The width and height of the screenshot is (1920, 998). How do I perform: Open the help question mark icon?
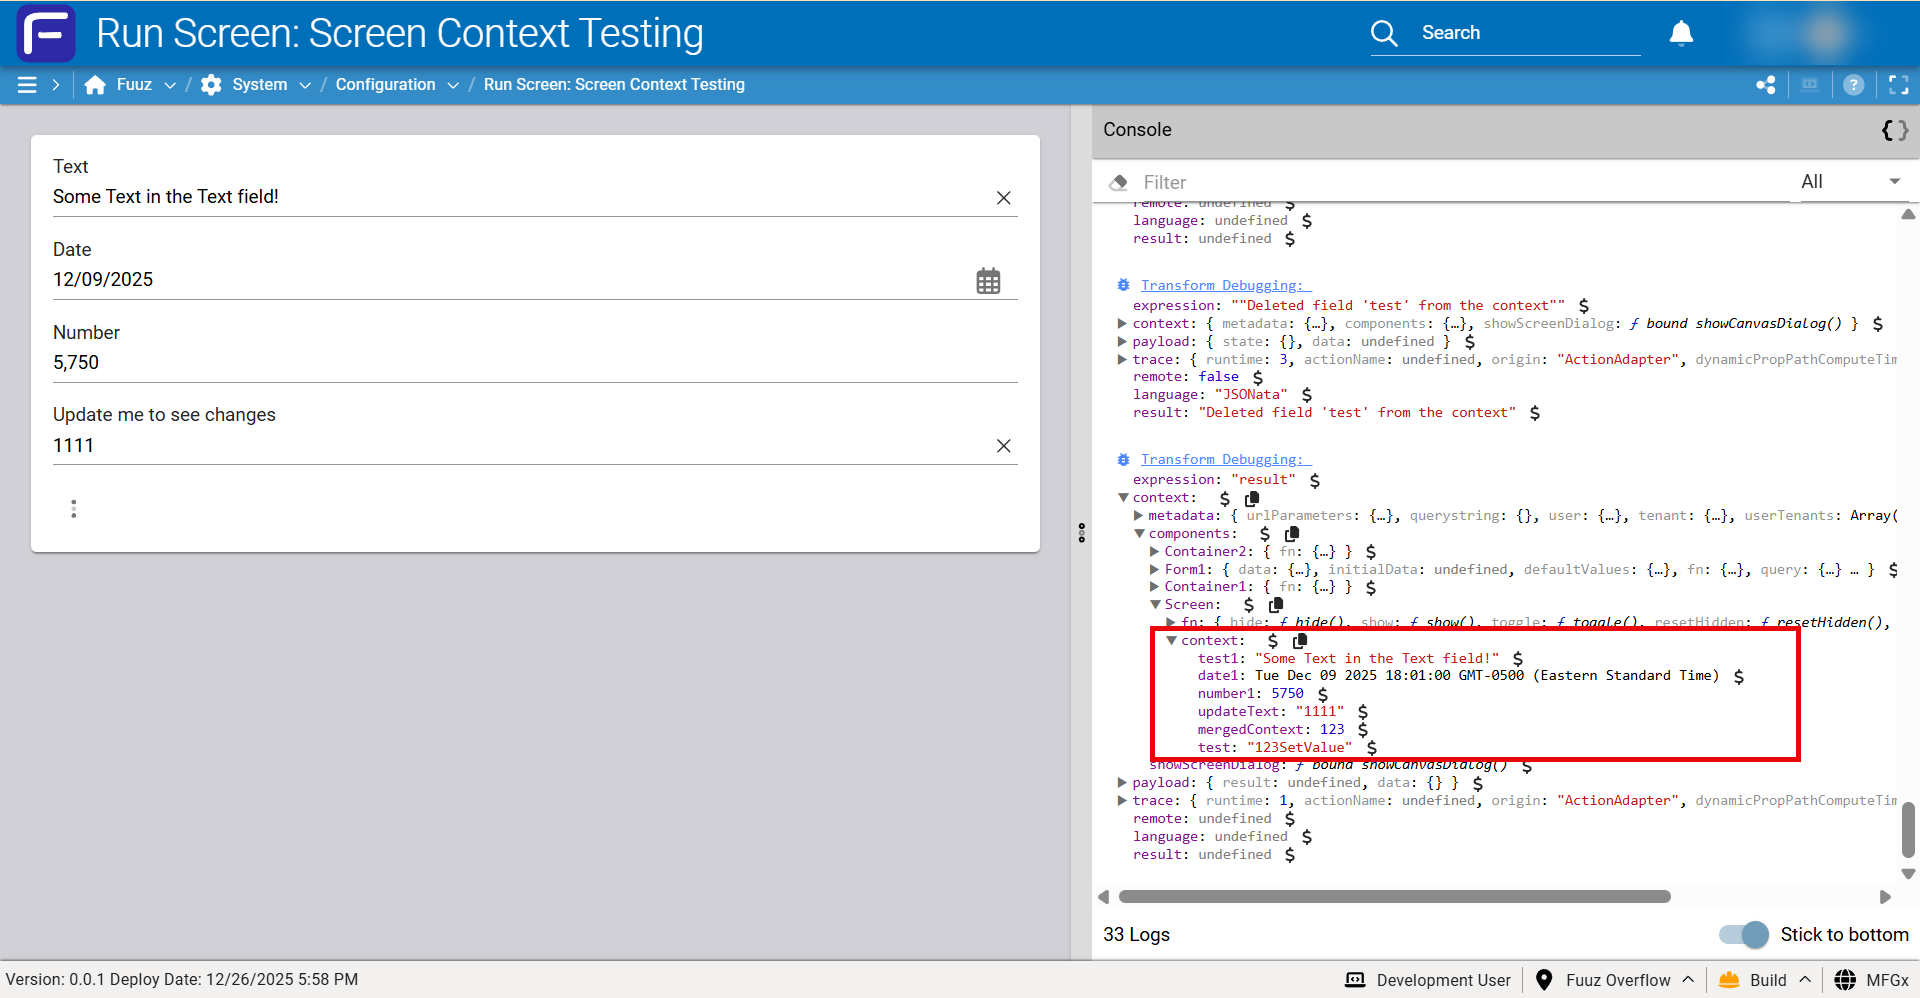point(1853,85)
